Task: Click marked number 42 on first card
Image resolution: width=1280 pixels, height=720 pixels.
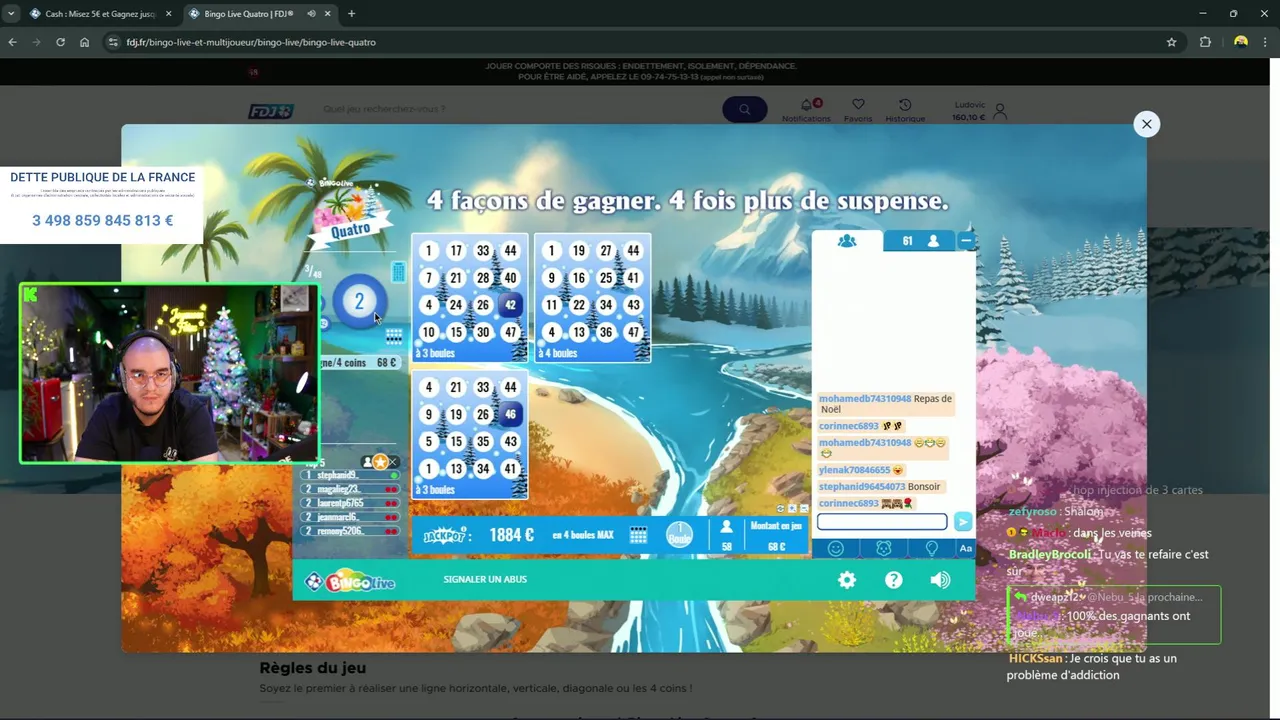Action: click(x=510, y=305)
